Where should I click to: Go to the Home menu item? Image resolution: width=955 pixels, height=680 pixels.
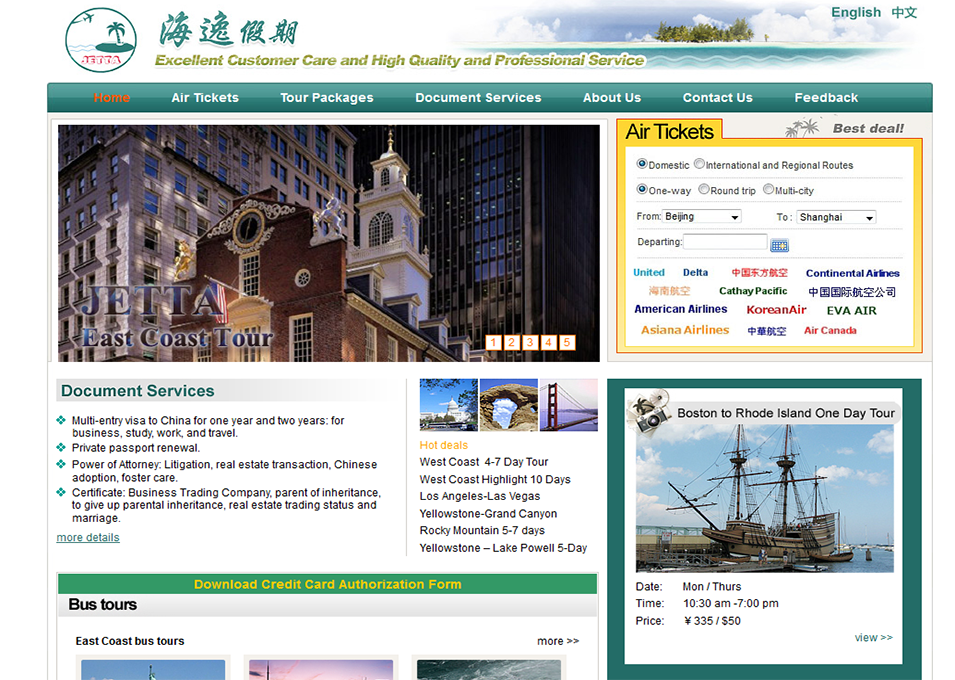[111, 97]
